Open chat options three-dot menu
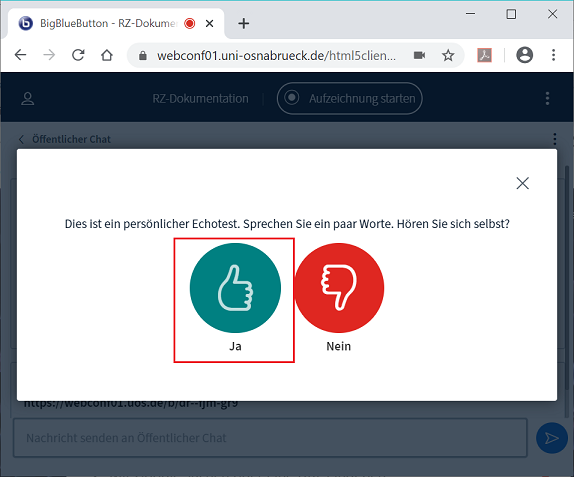Image resolution: width=574 pixels, height=477 pixels. tap(555, 139)
